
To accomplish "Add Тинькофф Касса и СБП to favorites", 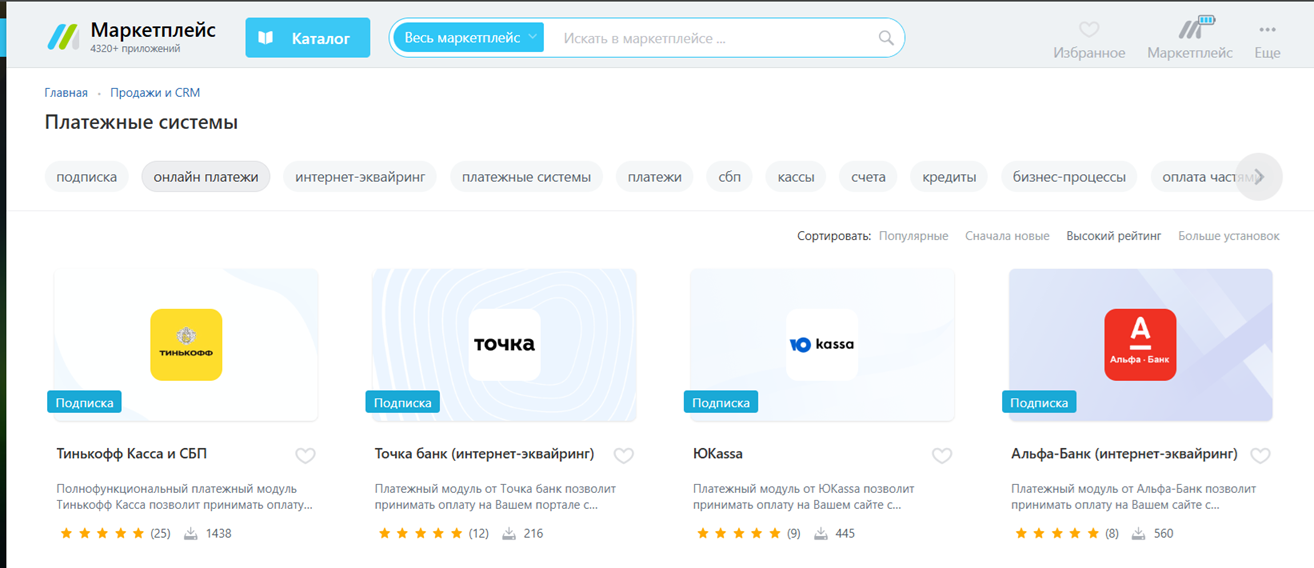I will [x=305, y=456].
